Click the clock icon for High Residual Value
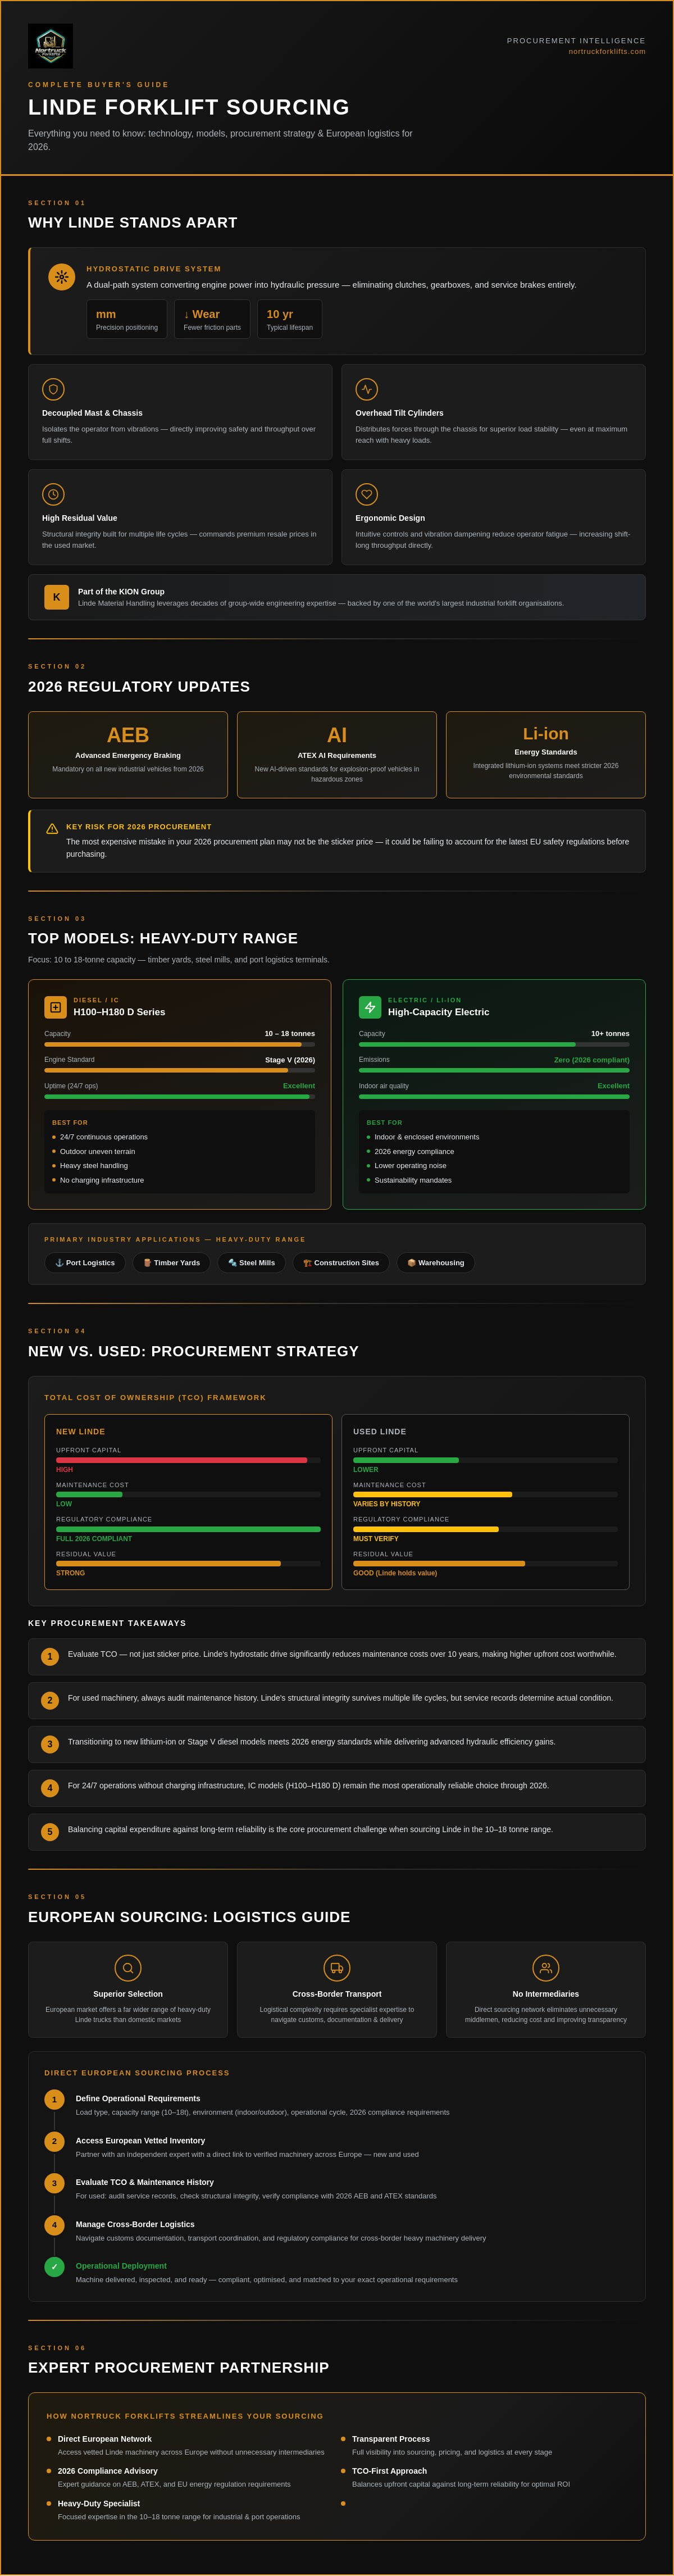This screenshot has width=674, height=2576. click(54, 494)
